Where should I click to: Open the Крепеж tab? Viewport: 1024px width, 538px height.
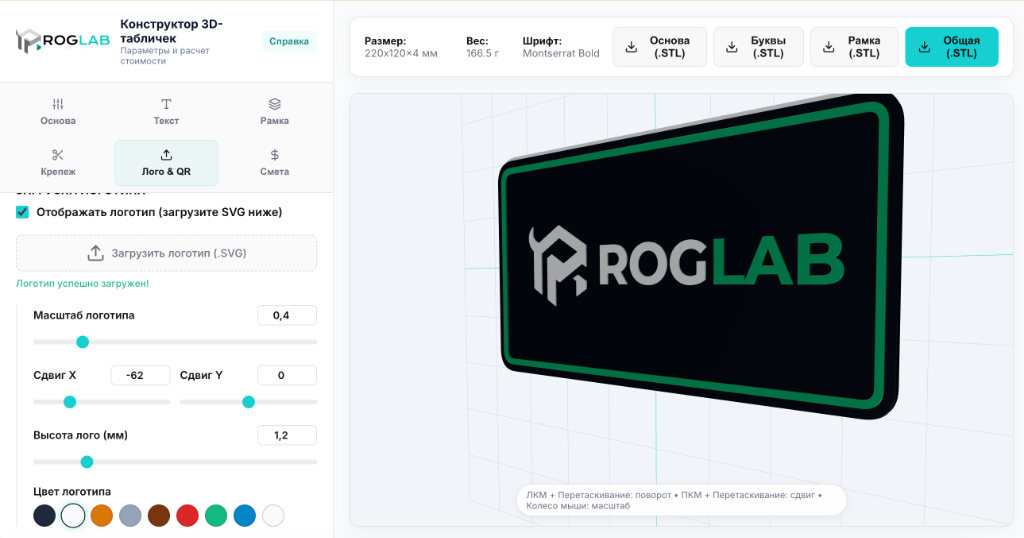coord(58,163)
